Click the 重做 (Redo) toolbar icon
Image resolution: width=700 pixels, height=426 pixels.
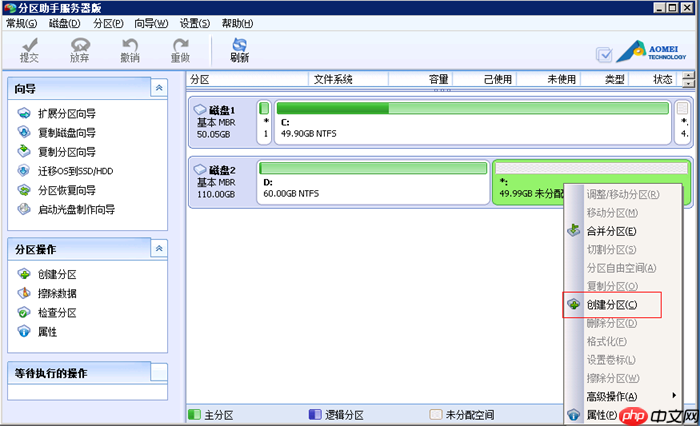[180, 49]
